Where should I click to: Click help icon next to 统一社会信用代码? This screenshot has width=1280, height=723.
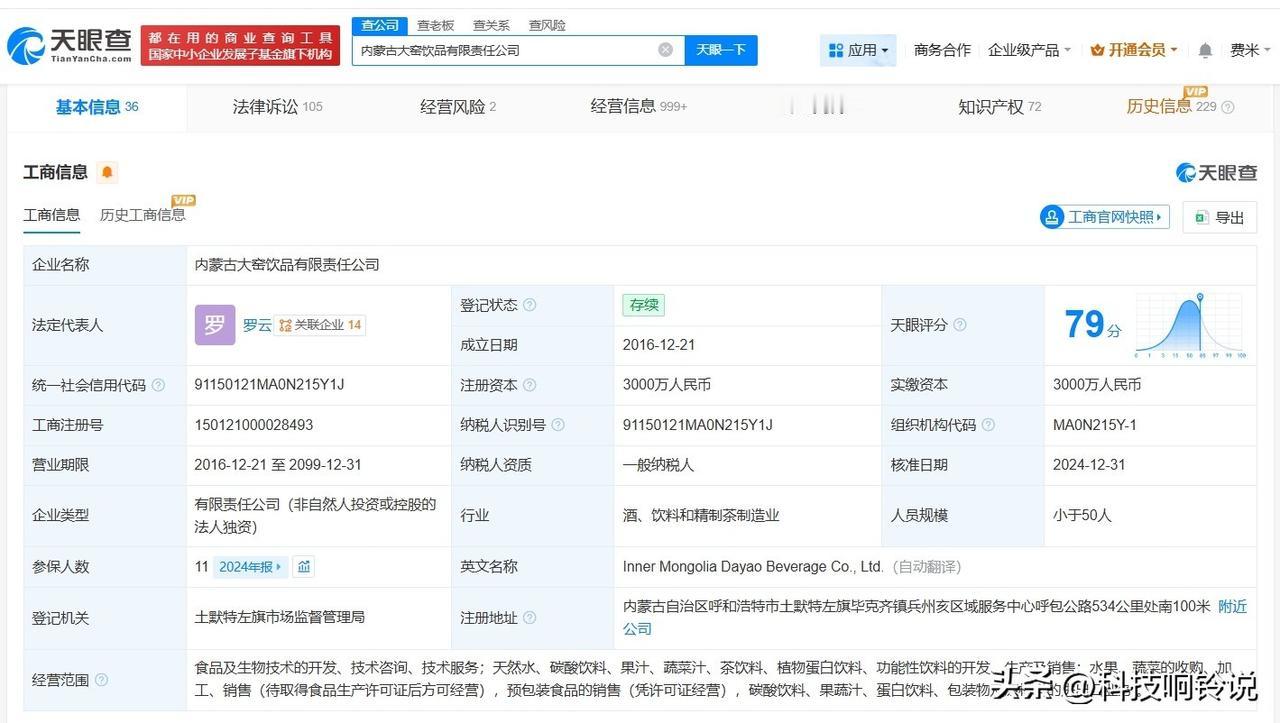tap(158, 385)
